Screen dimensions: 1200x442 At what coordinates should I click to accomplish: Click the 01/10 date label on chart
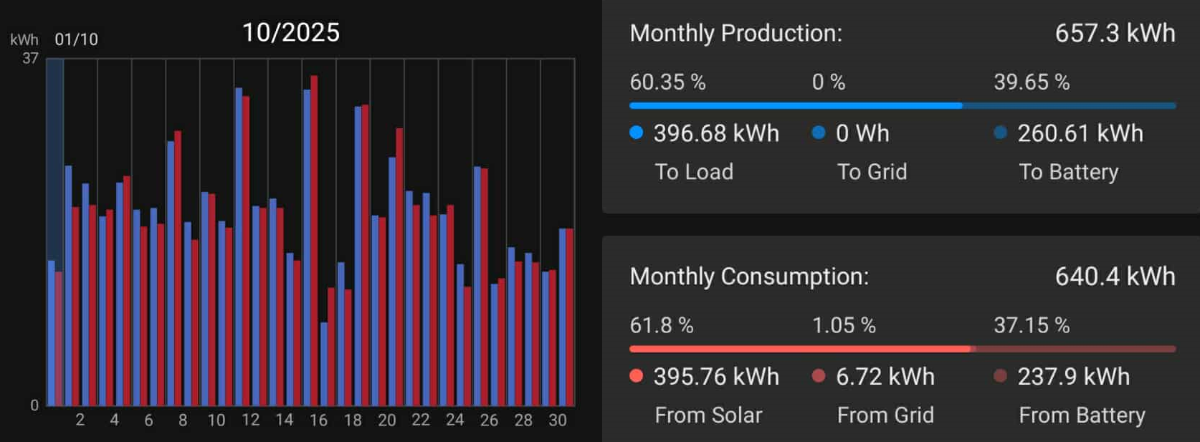point(76,40)
